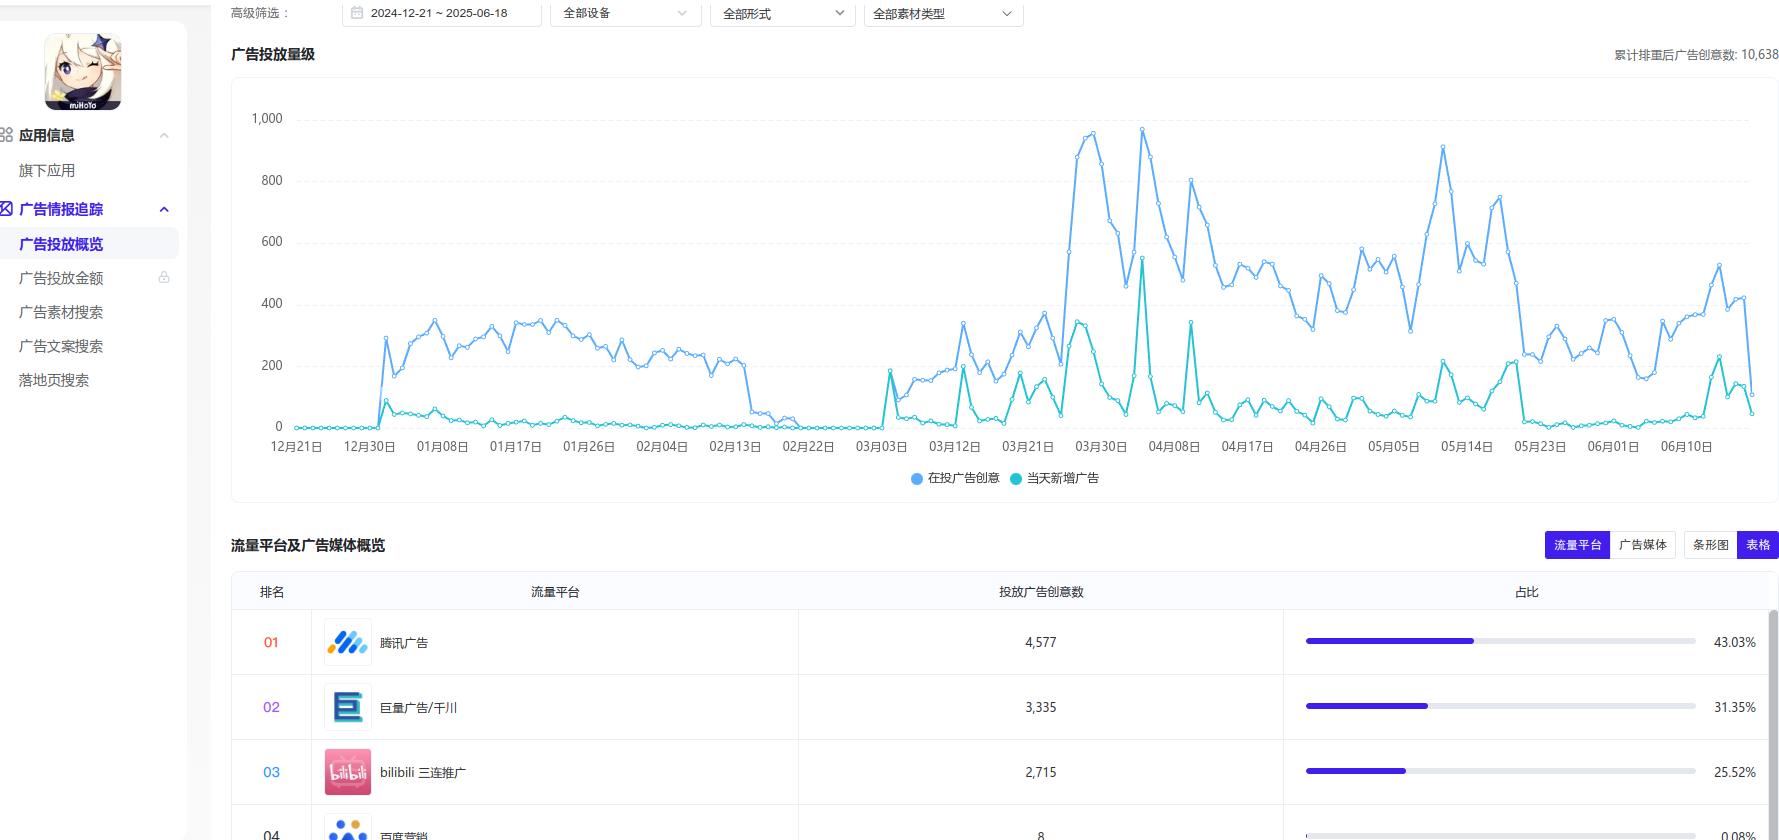This screenshot has height=840, width=1779.
Task: Click the miHoYo app avatar thumbnail
Action: 83,72
